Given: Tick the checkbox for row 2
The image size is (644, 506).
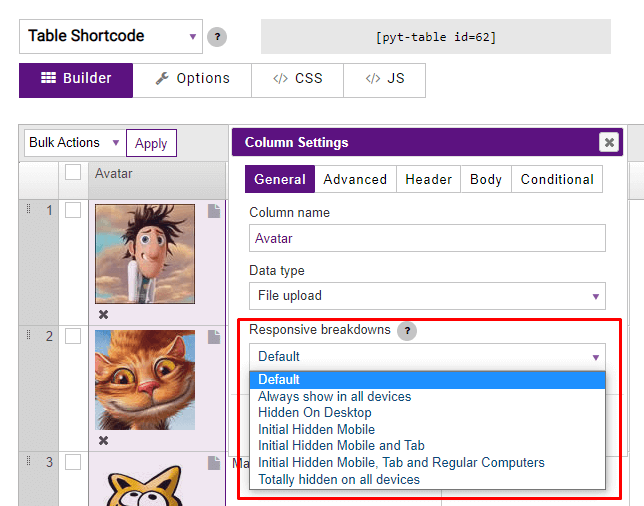Looking at the screenshot, I should click(73, 336).
